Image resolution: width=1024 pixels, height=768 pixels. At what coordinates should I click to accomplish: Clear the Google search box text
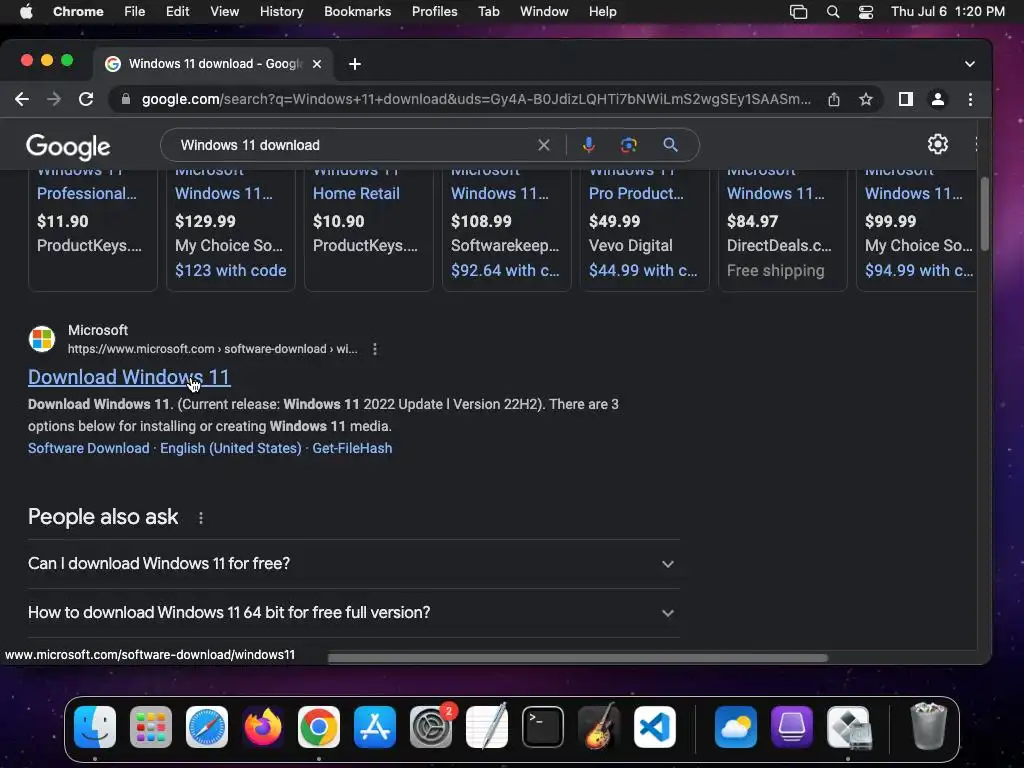click(543, 145)
